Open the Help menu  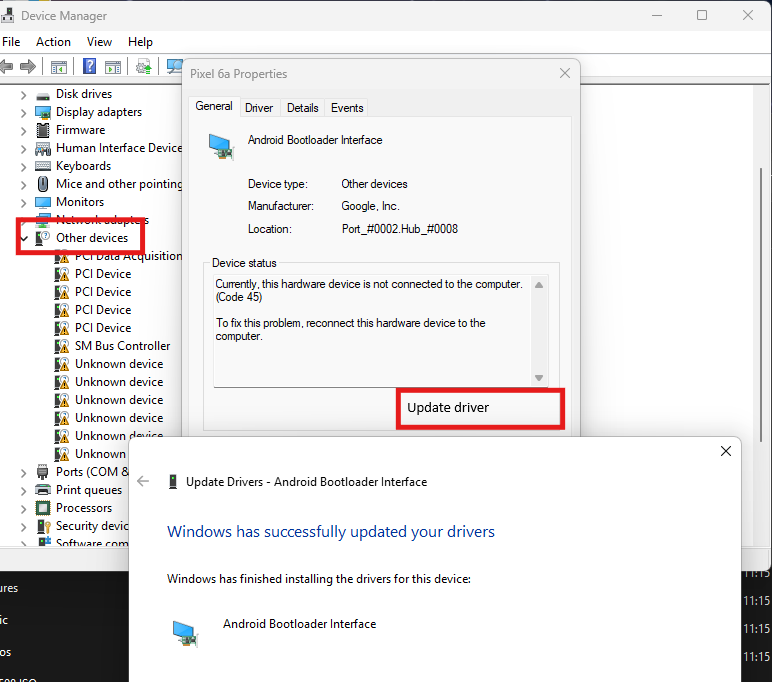coord(140,42)
